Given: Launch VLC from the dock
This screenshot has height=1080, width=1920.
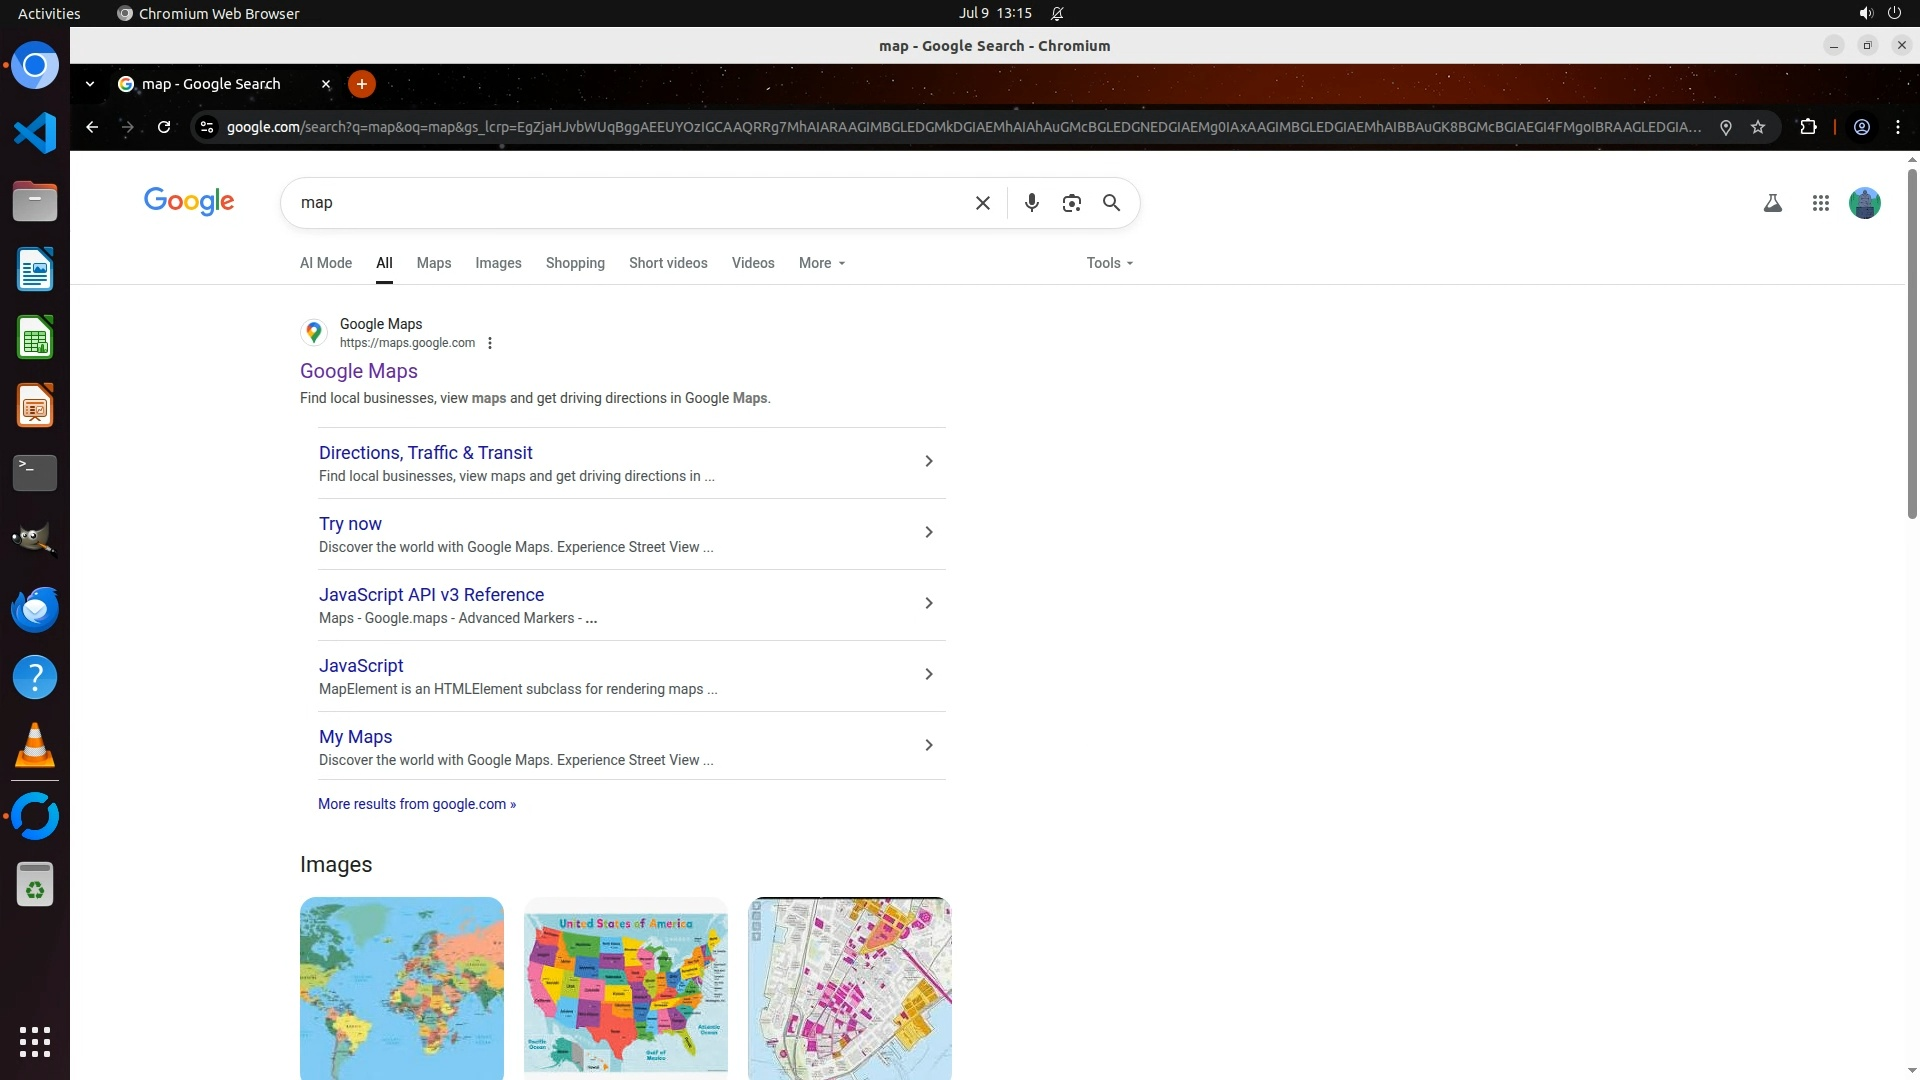Looking at the screenshot, I should [35, 746].
